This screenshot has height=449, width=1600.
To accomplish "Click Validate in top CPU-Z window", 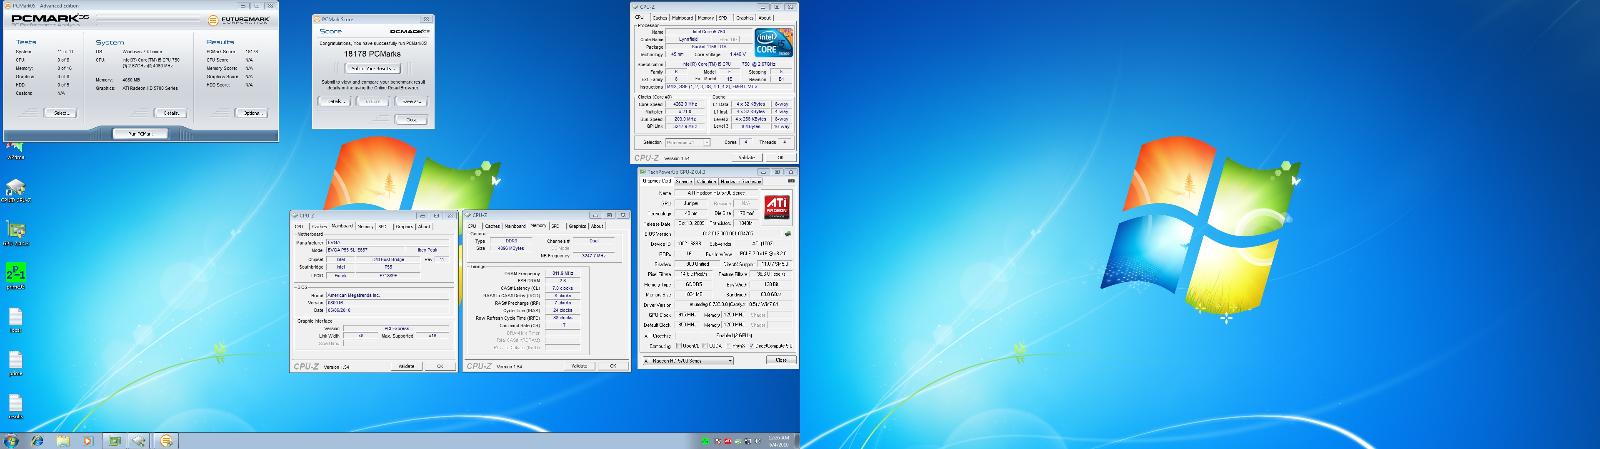I will pos(747,157).
